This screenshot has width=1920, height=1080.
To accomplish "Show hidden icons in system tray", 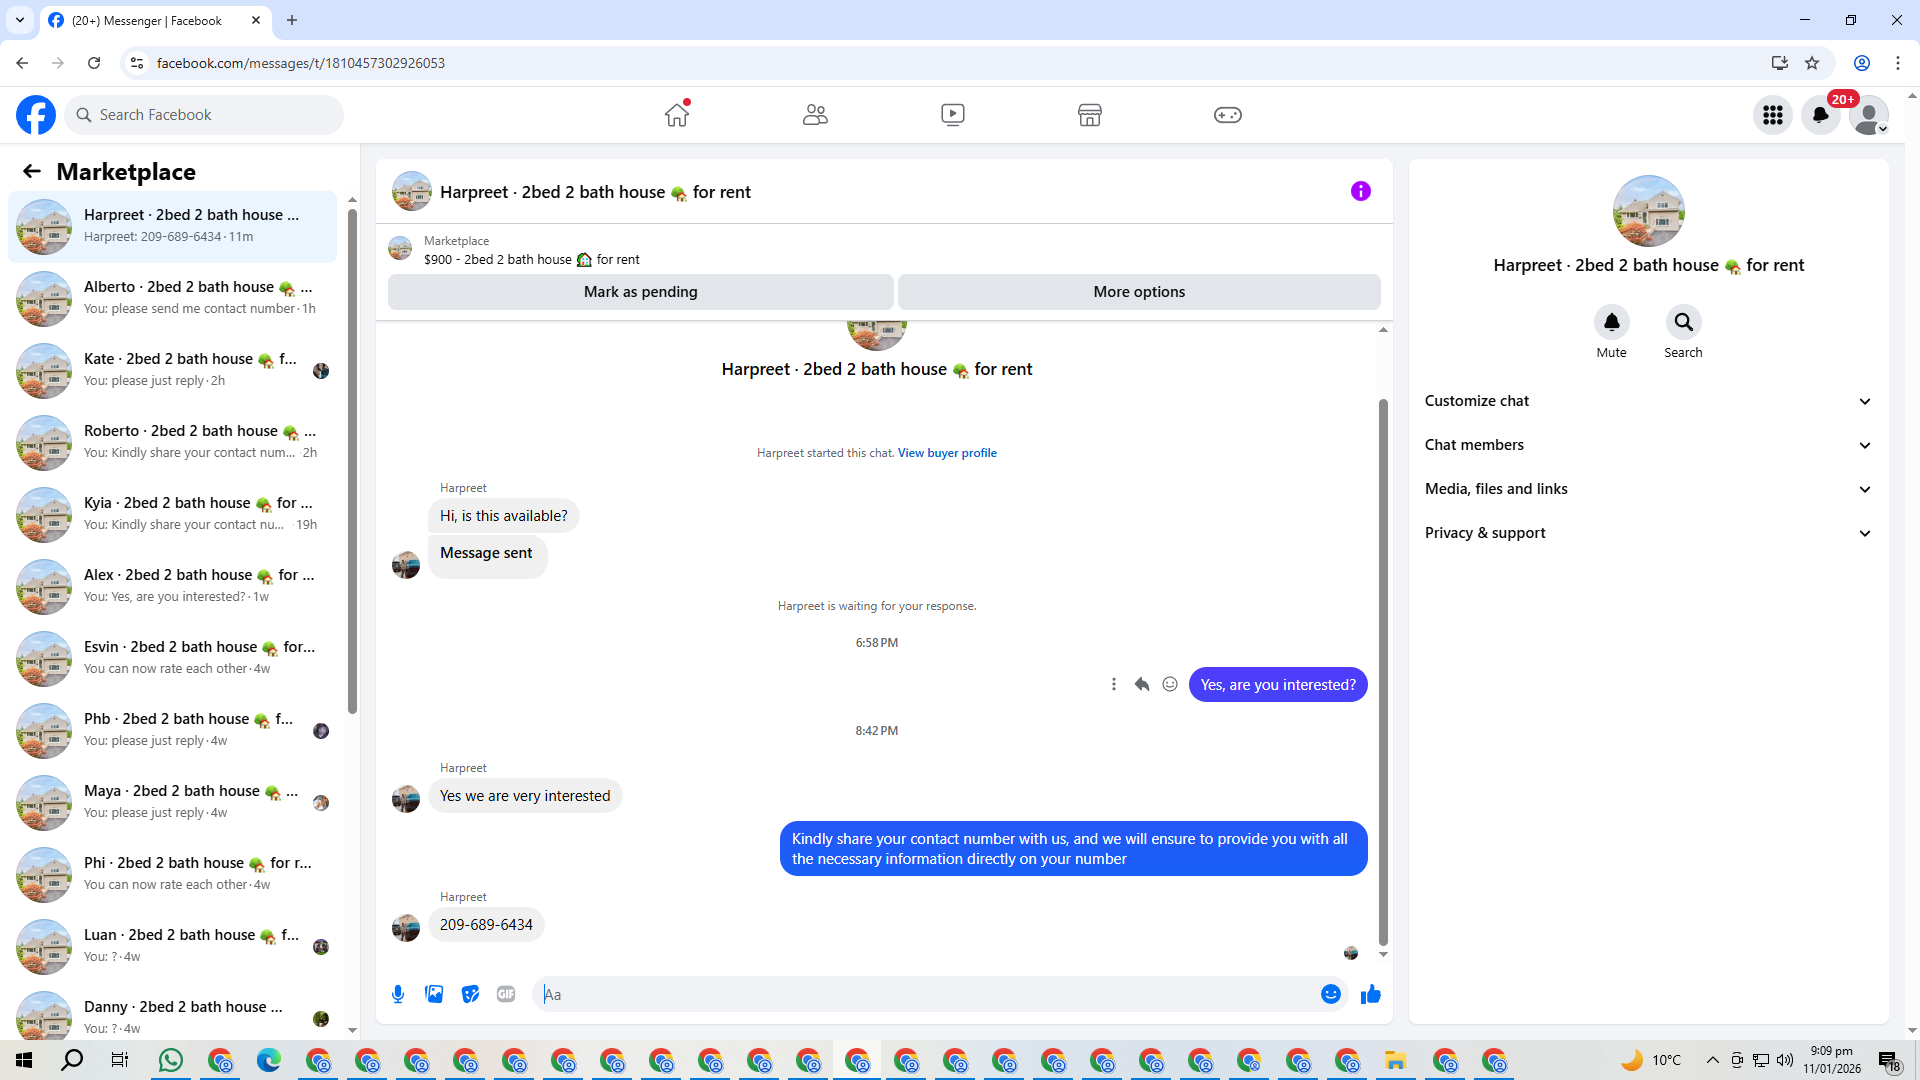I will coord(1713,1060).
